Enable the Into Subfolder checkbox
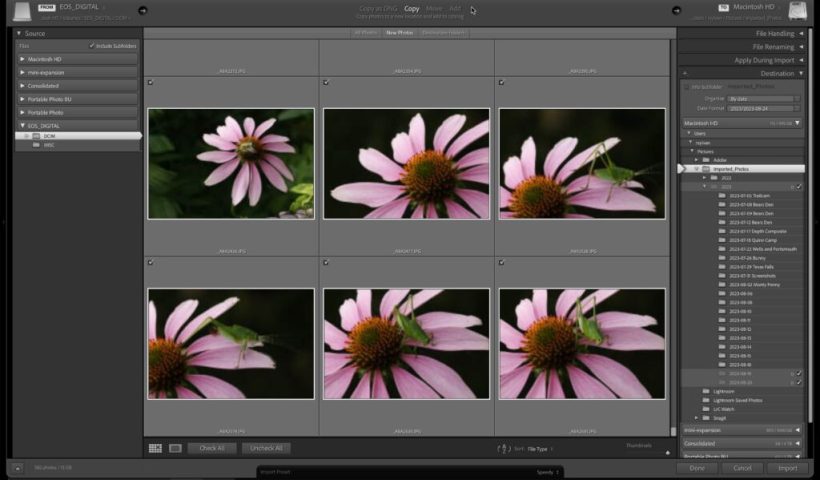This screenshot has height=480, width=820. point(686,87)
